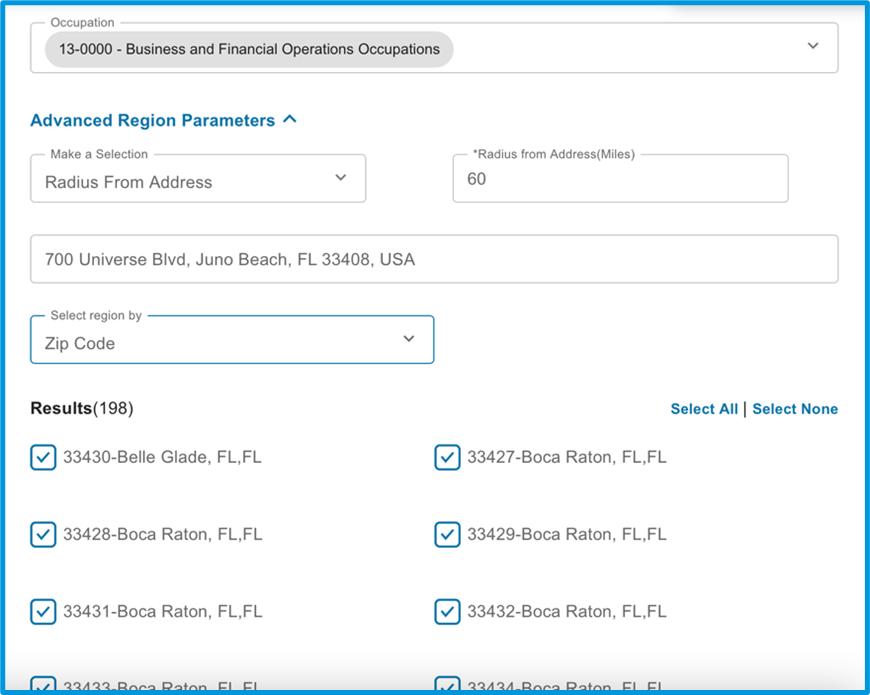Open the Make a Selection dropdown
Viewport: 870px width, 695px height.
coord(198,179)
